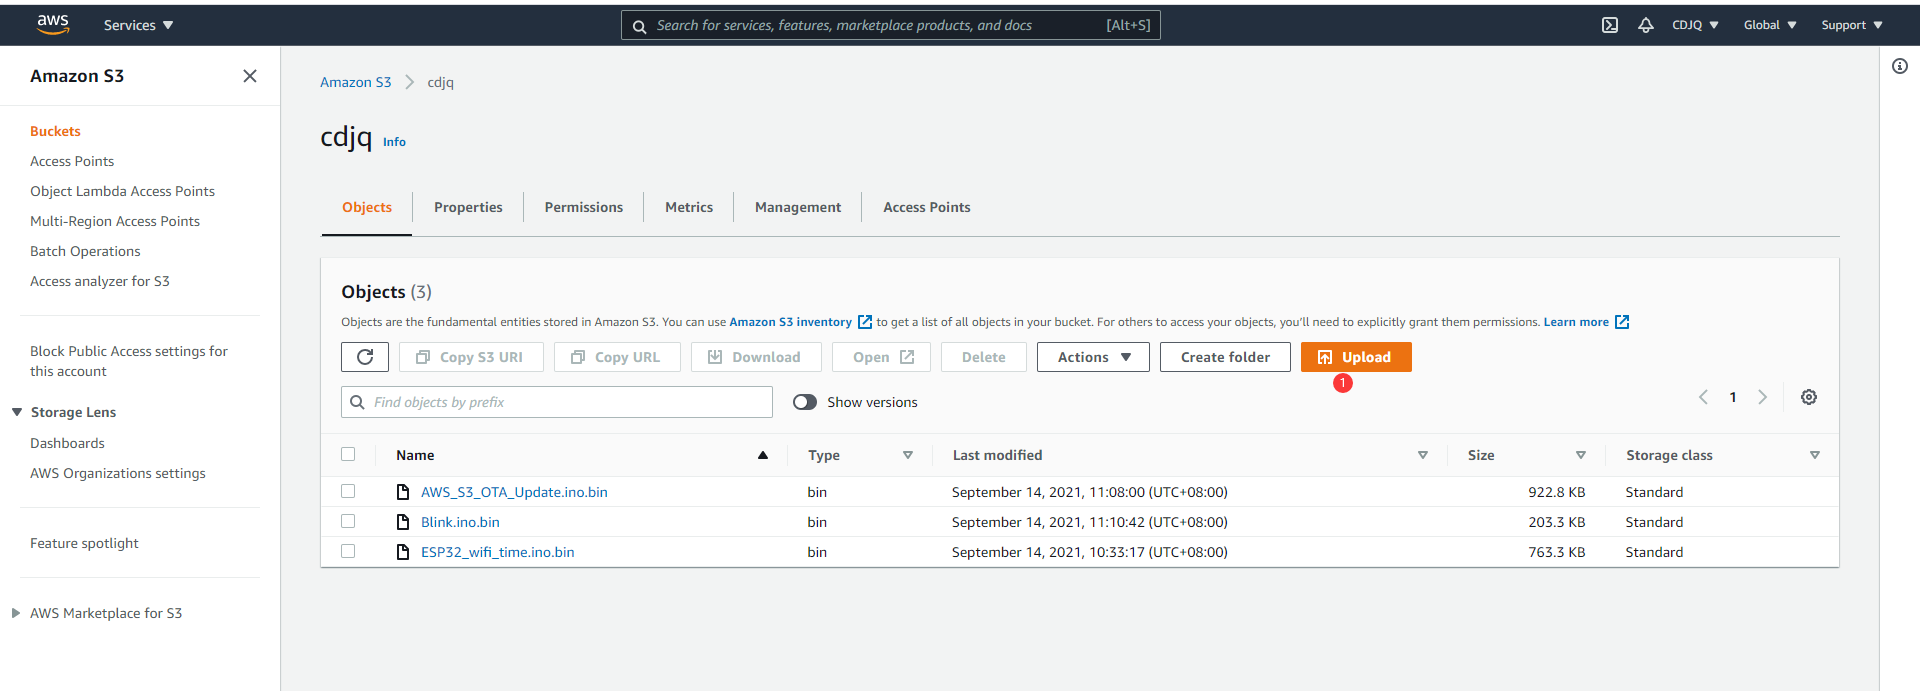Click file icon beside ESP32_wifi_time.ino.bin
Image resolution: width=1920 pixels, height=691 pixels.
click(403, 552)
